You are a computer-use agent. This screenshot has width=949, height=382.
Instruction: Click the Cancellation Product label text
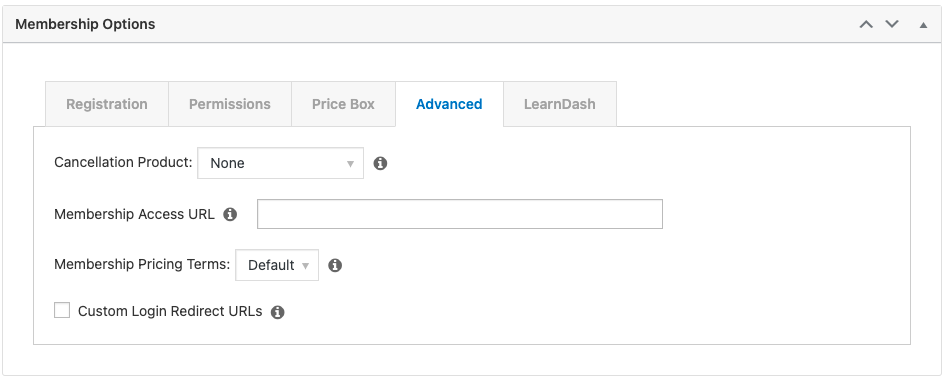click(123, 162)
